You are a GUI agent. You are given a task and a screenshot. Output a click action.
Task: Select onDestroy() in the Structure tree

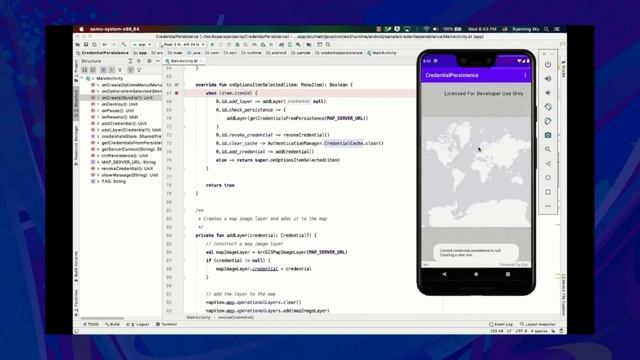click(x=120, y=104)
